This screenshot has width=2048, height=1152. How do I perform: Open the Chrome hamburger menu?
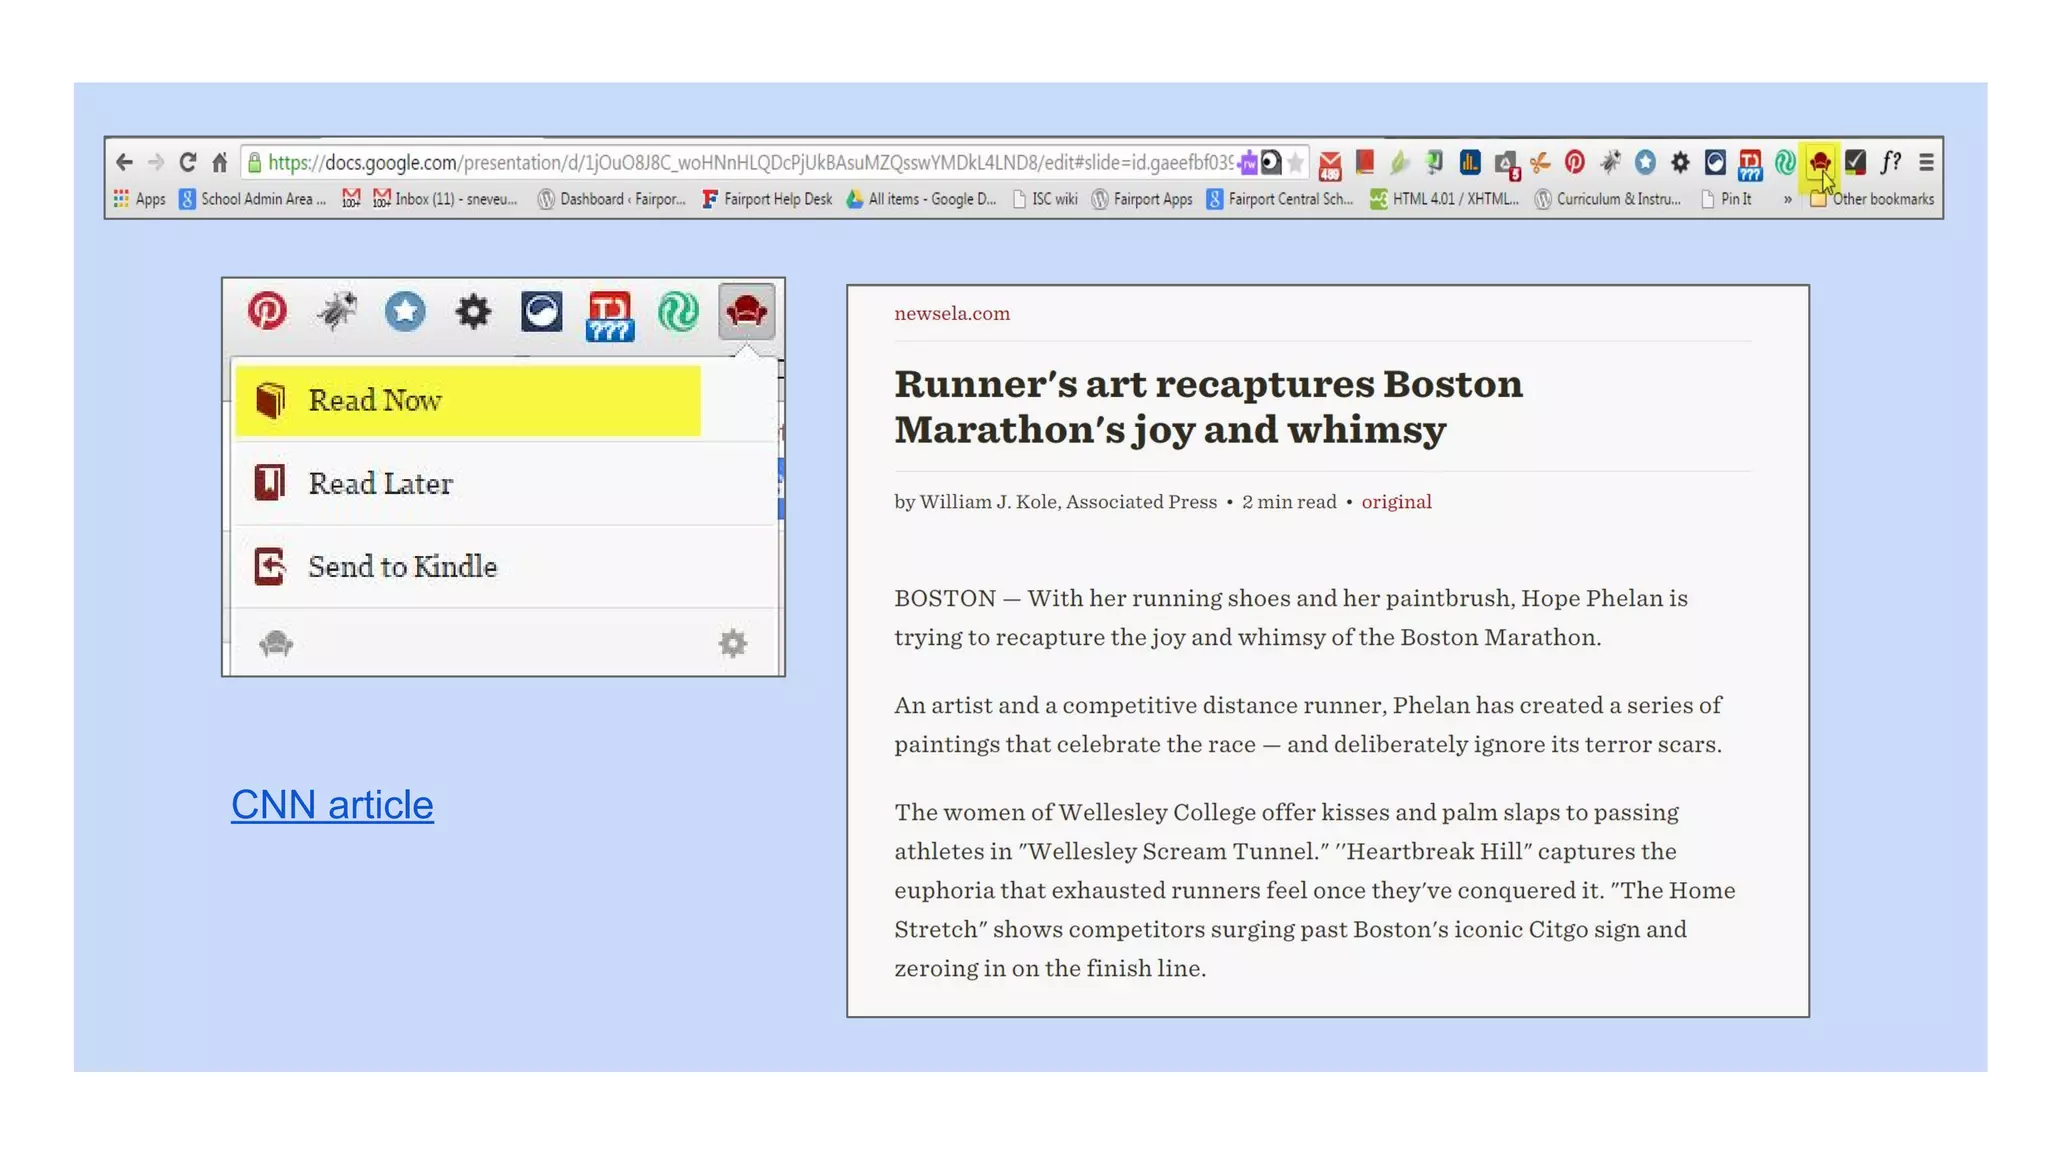(x=1926, y=162)
